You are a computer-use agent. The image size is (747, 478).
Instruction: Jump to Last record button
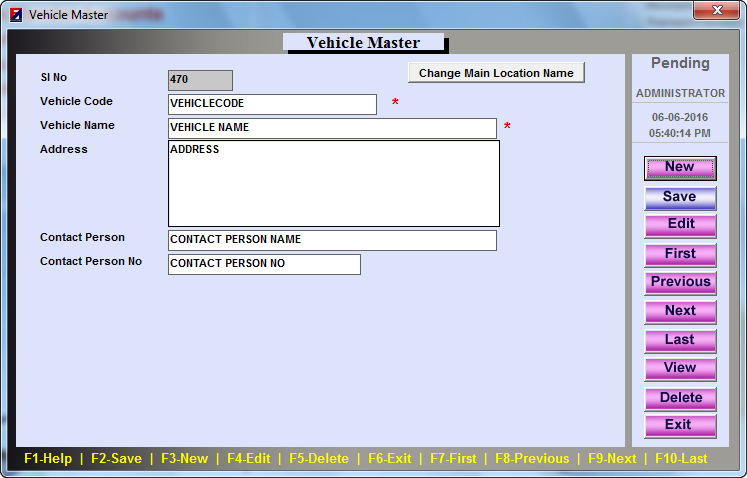coord(680,340)
